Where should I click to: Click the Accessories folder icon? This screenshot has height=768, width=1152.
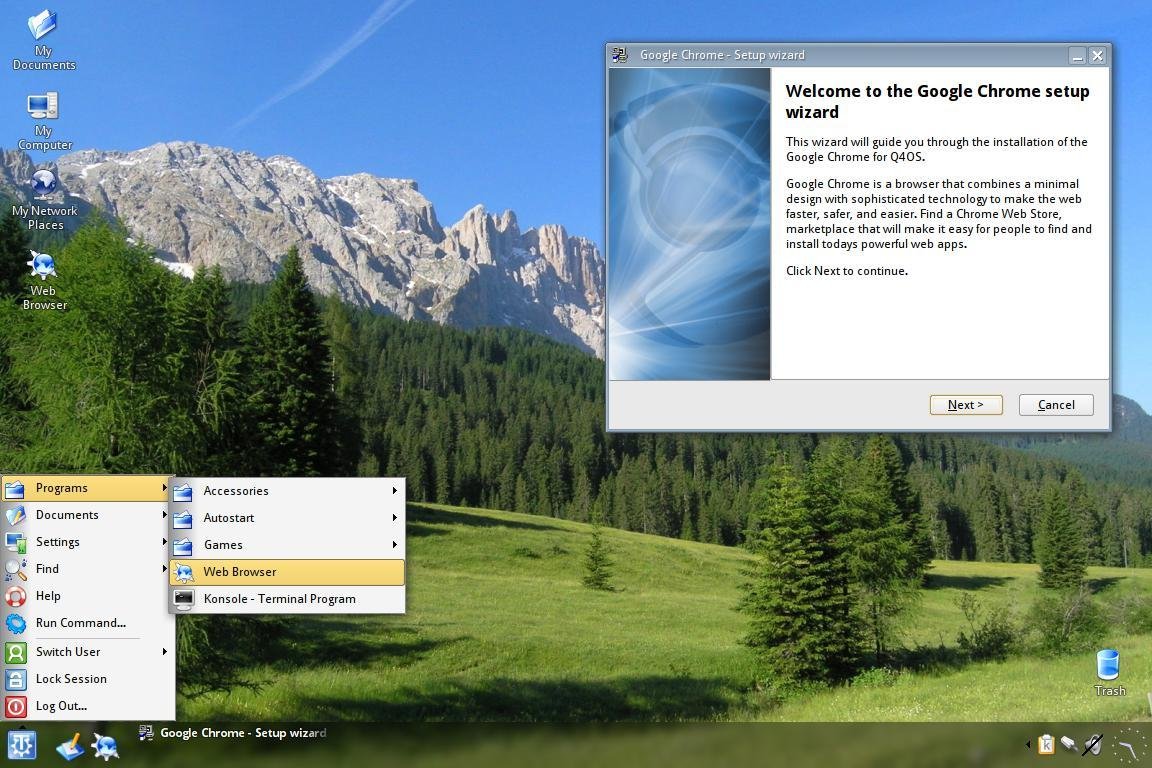tap(183, 492)
